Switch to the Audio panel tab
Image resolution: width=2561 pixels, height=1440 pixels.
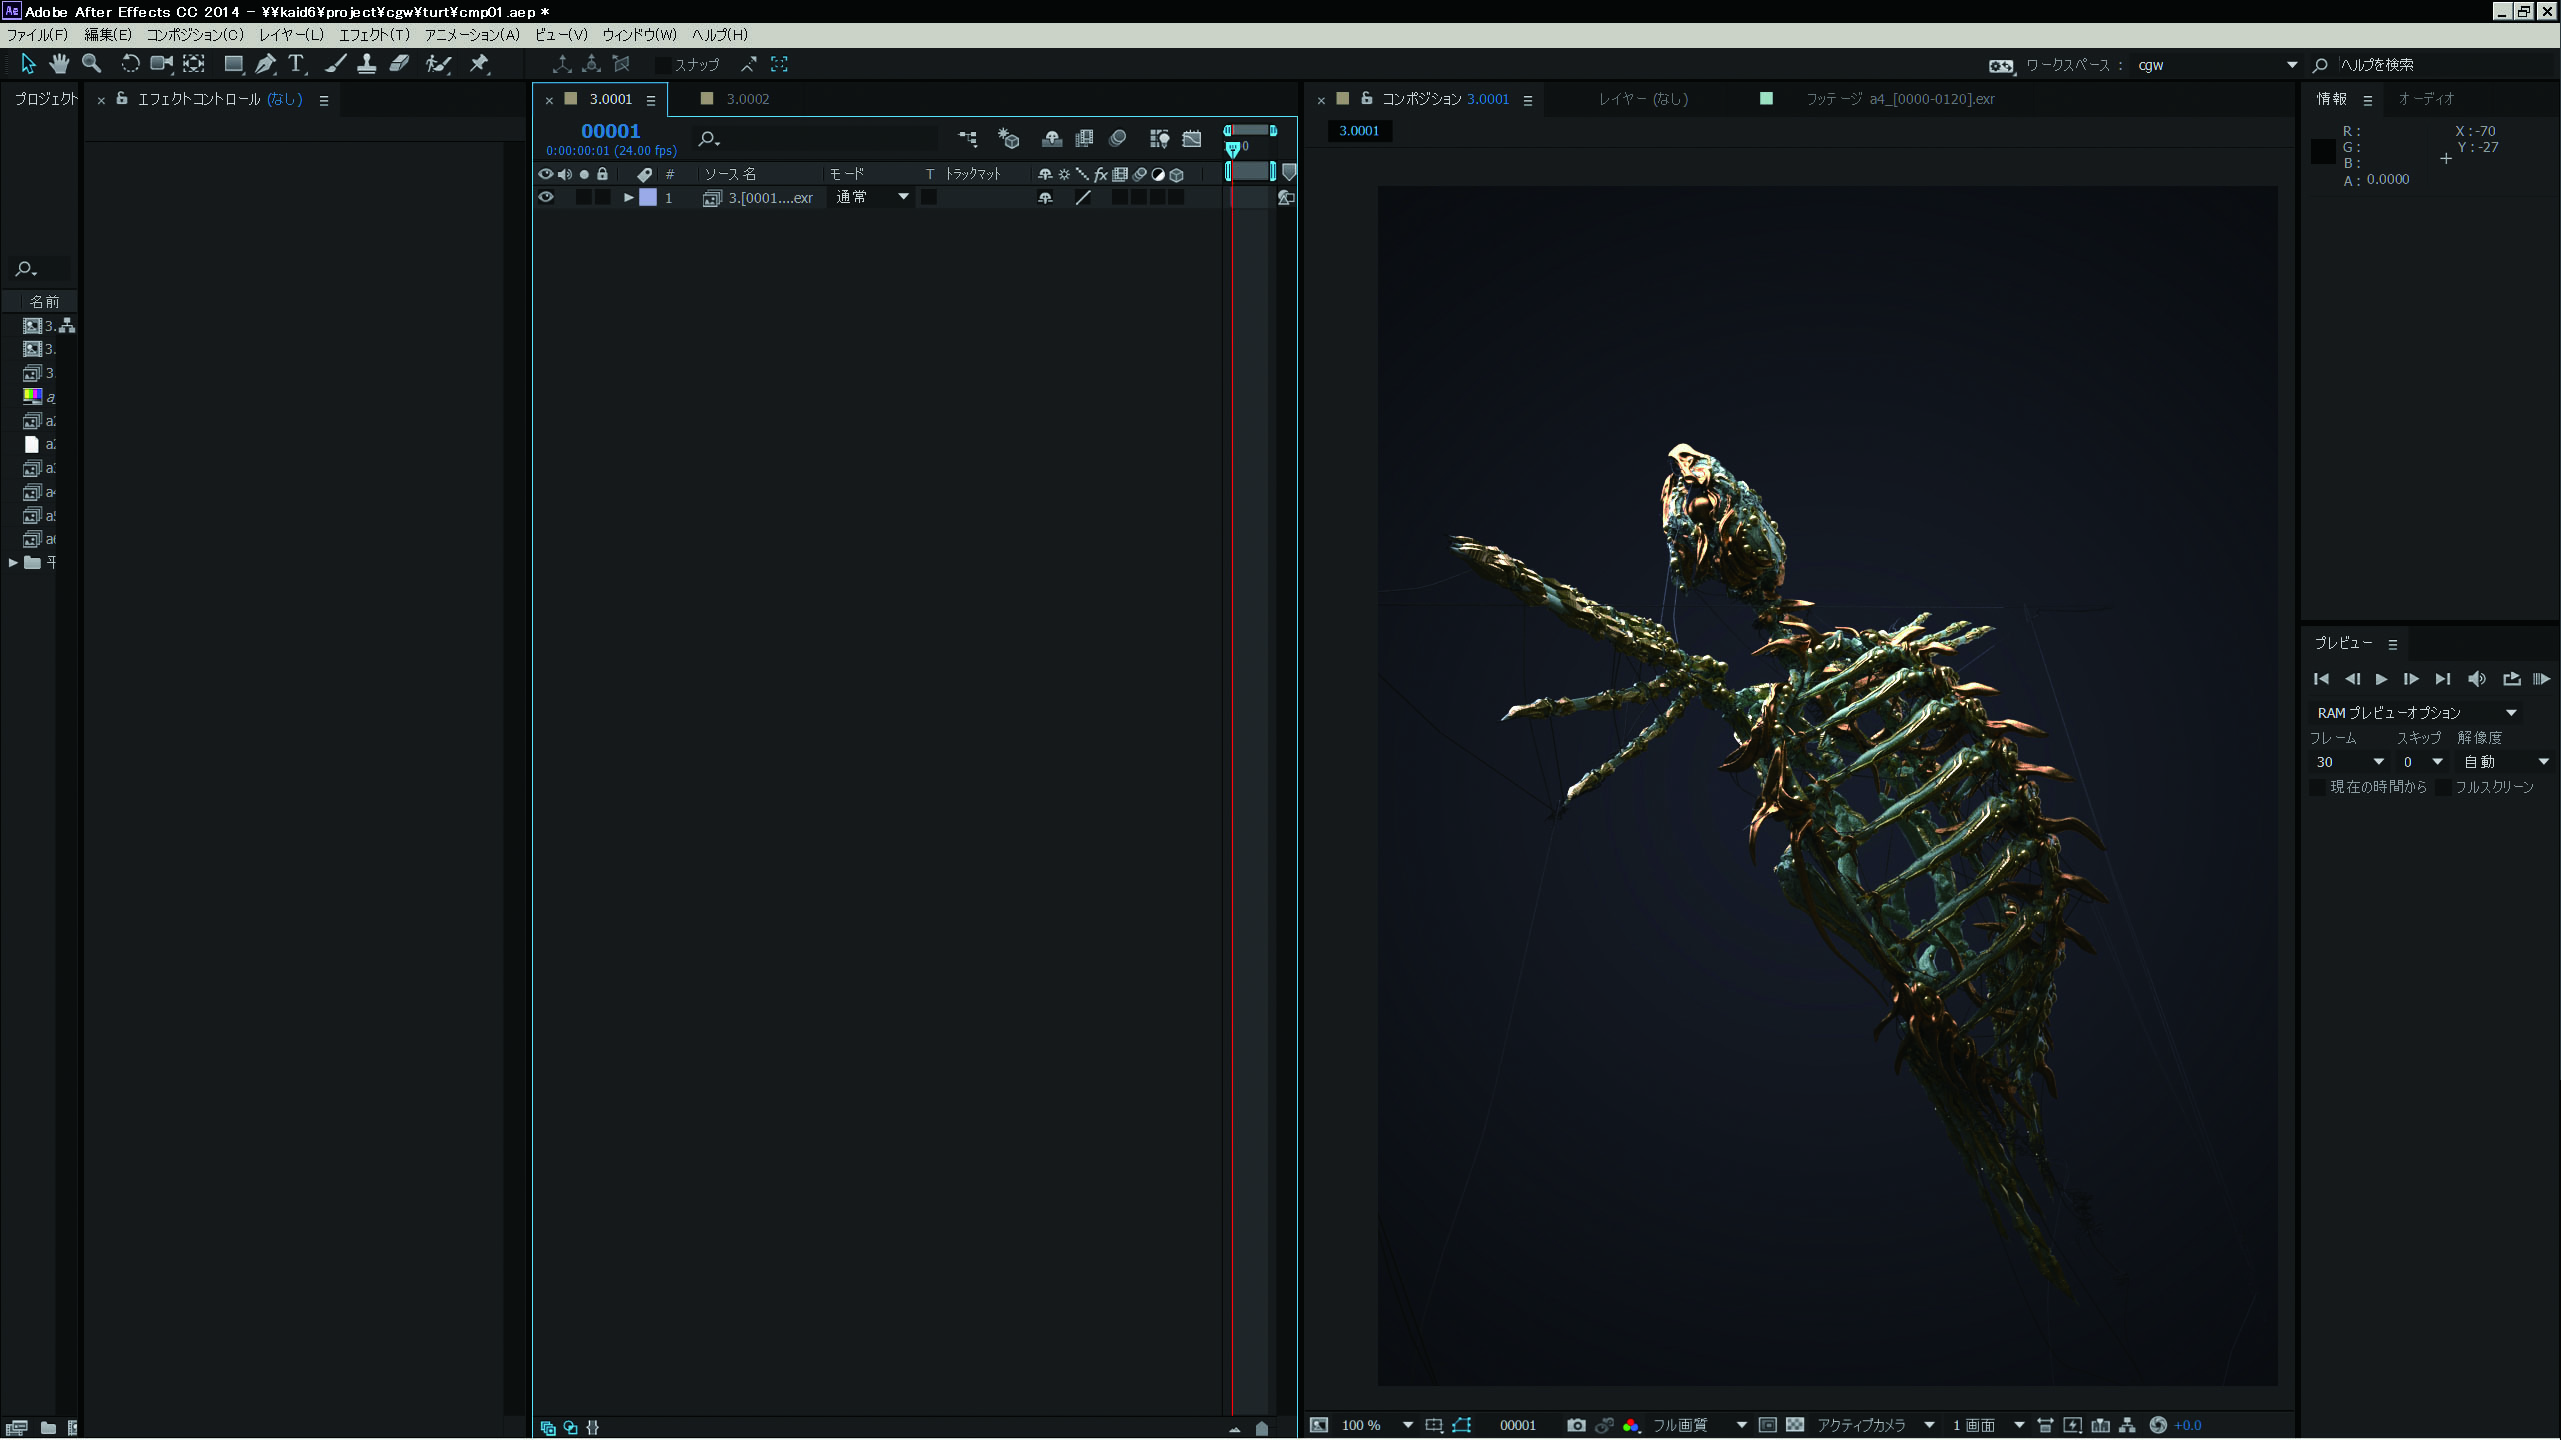2426,99
